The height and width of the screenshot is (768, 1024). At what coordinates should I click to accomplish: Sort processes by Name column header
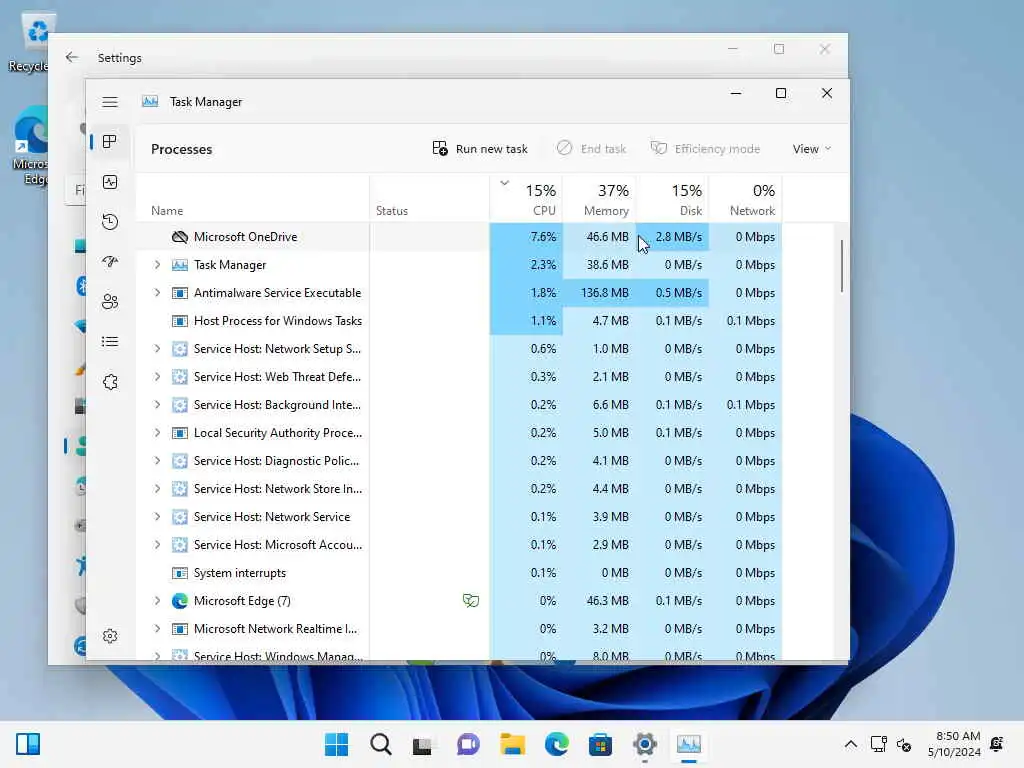click(252, 199)
